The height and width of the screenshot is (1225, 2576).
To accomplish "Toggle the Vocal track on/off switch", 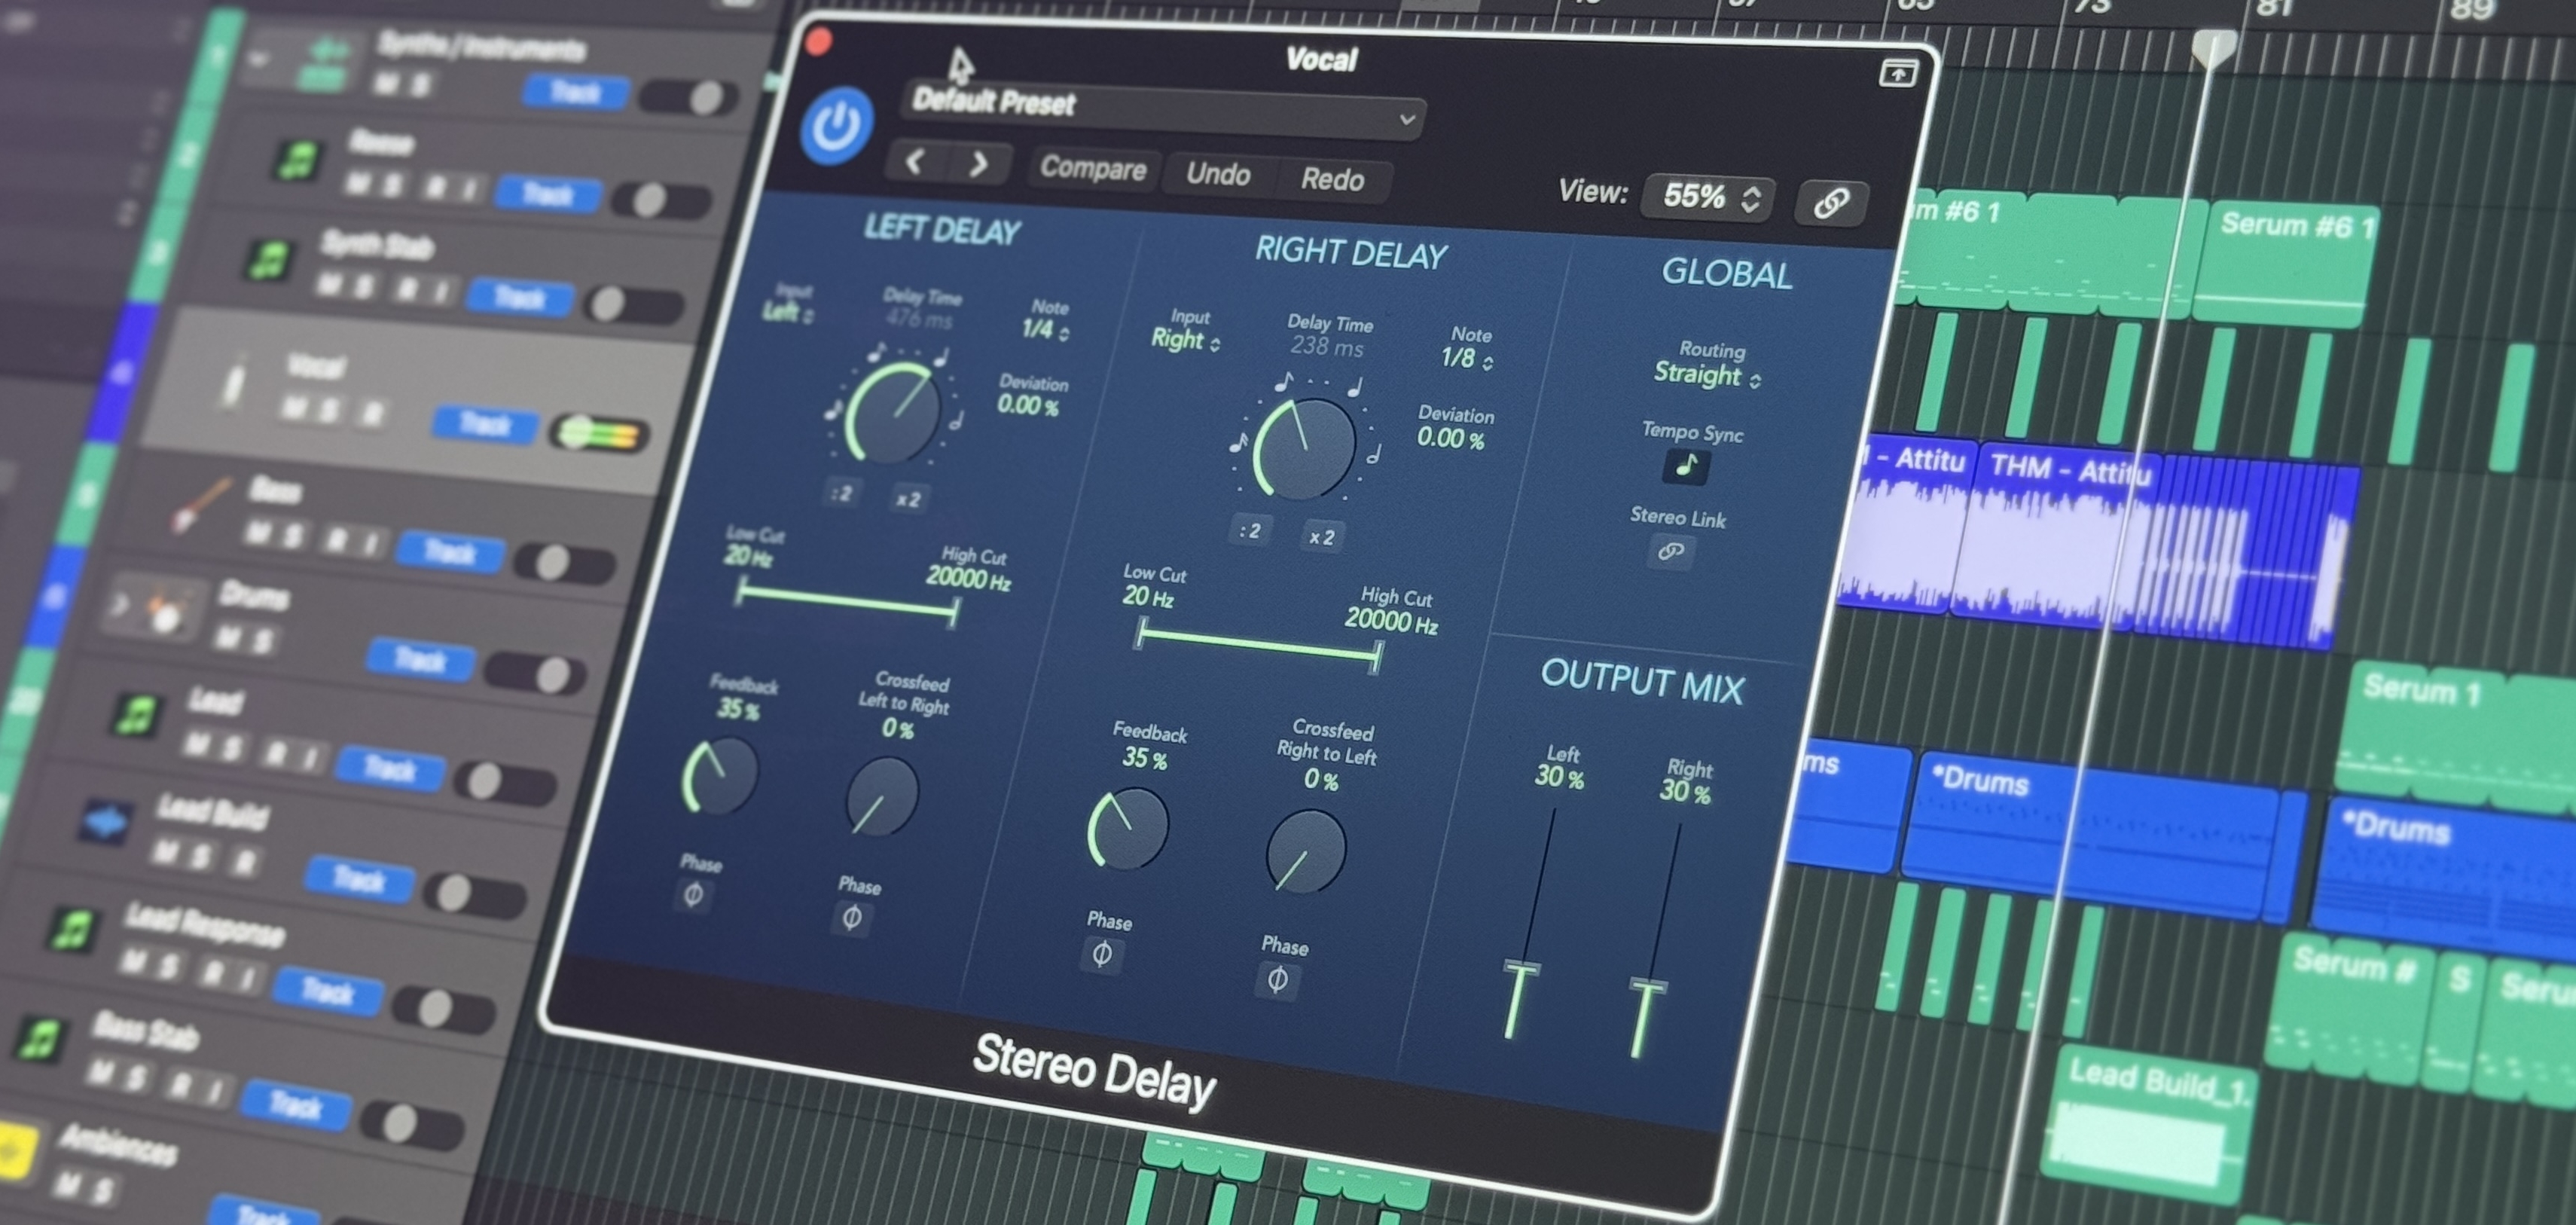I will [598, 434].
